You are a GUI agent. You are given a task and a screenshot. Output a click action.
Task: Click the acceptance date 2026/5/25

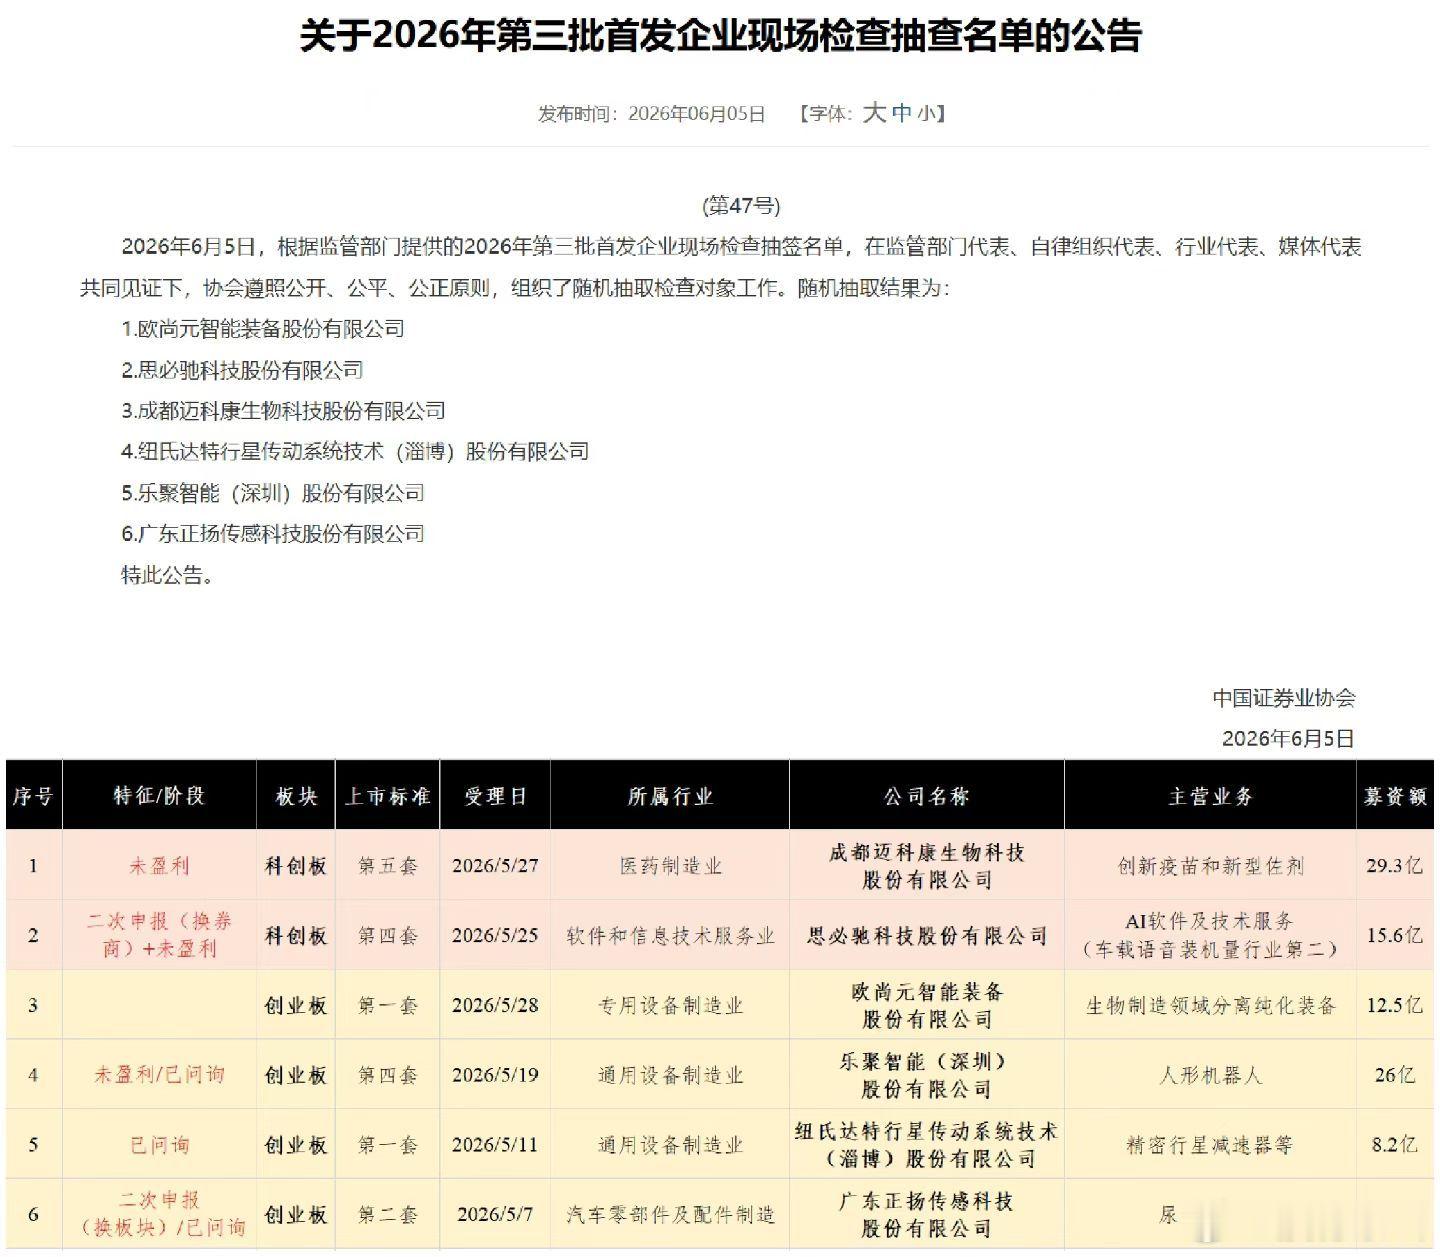pyautogui.click(x=495, y=936)
